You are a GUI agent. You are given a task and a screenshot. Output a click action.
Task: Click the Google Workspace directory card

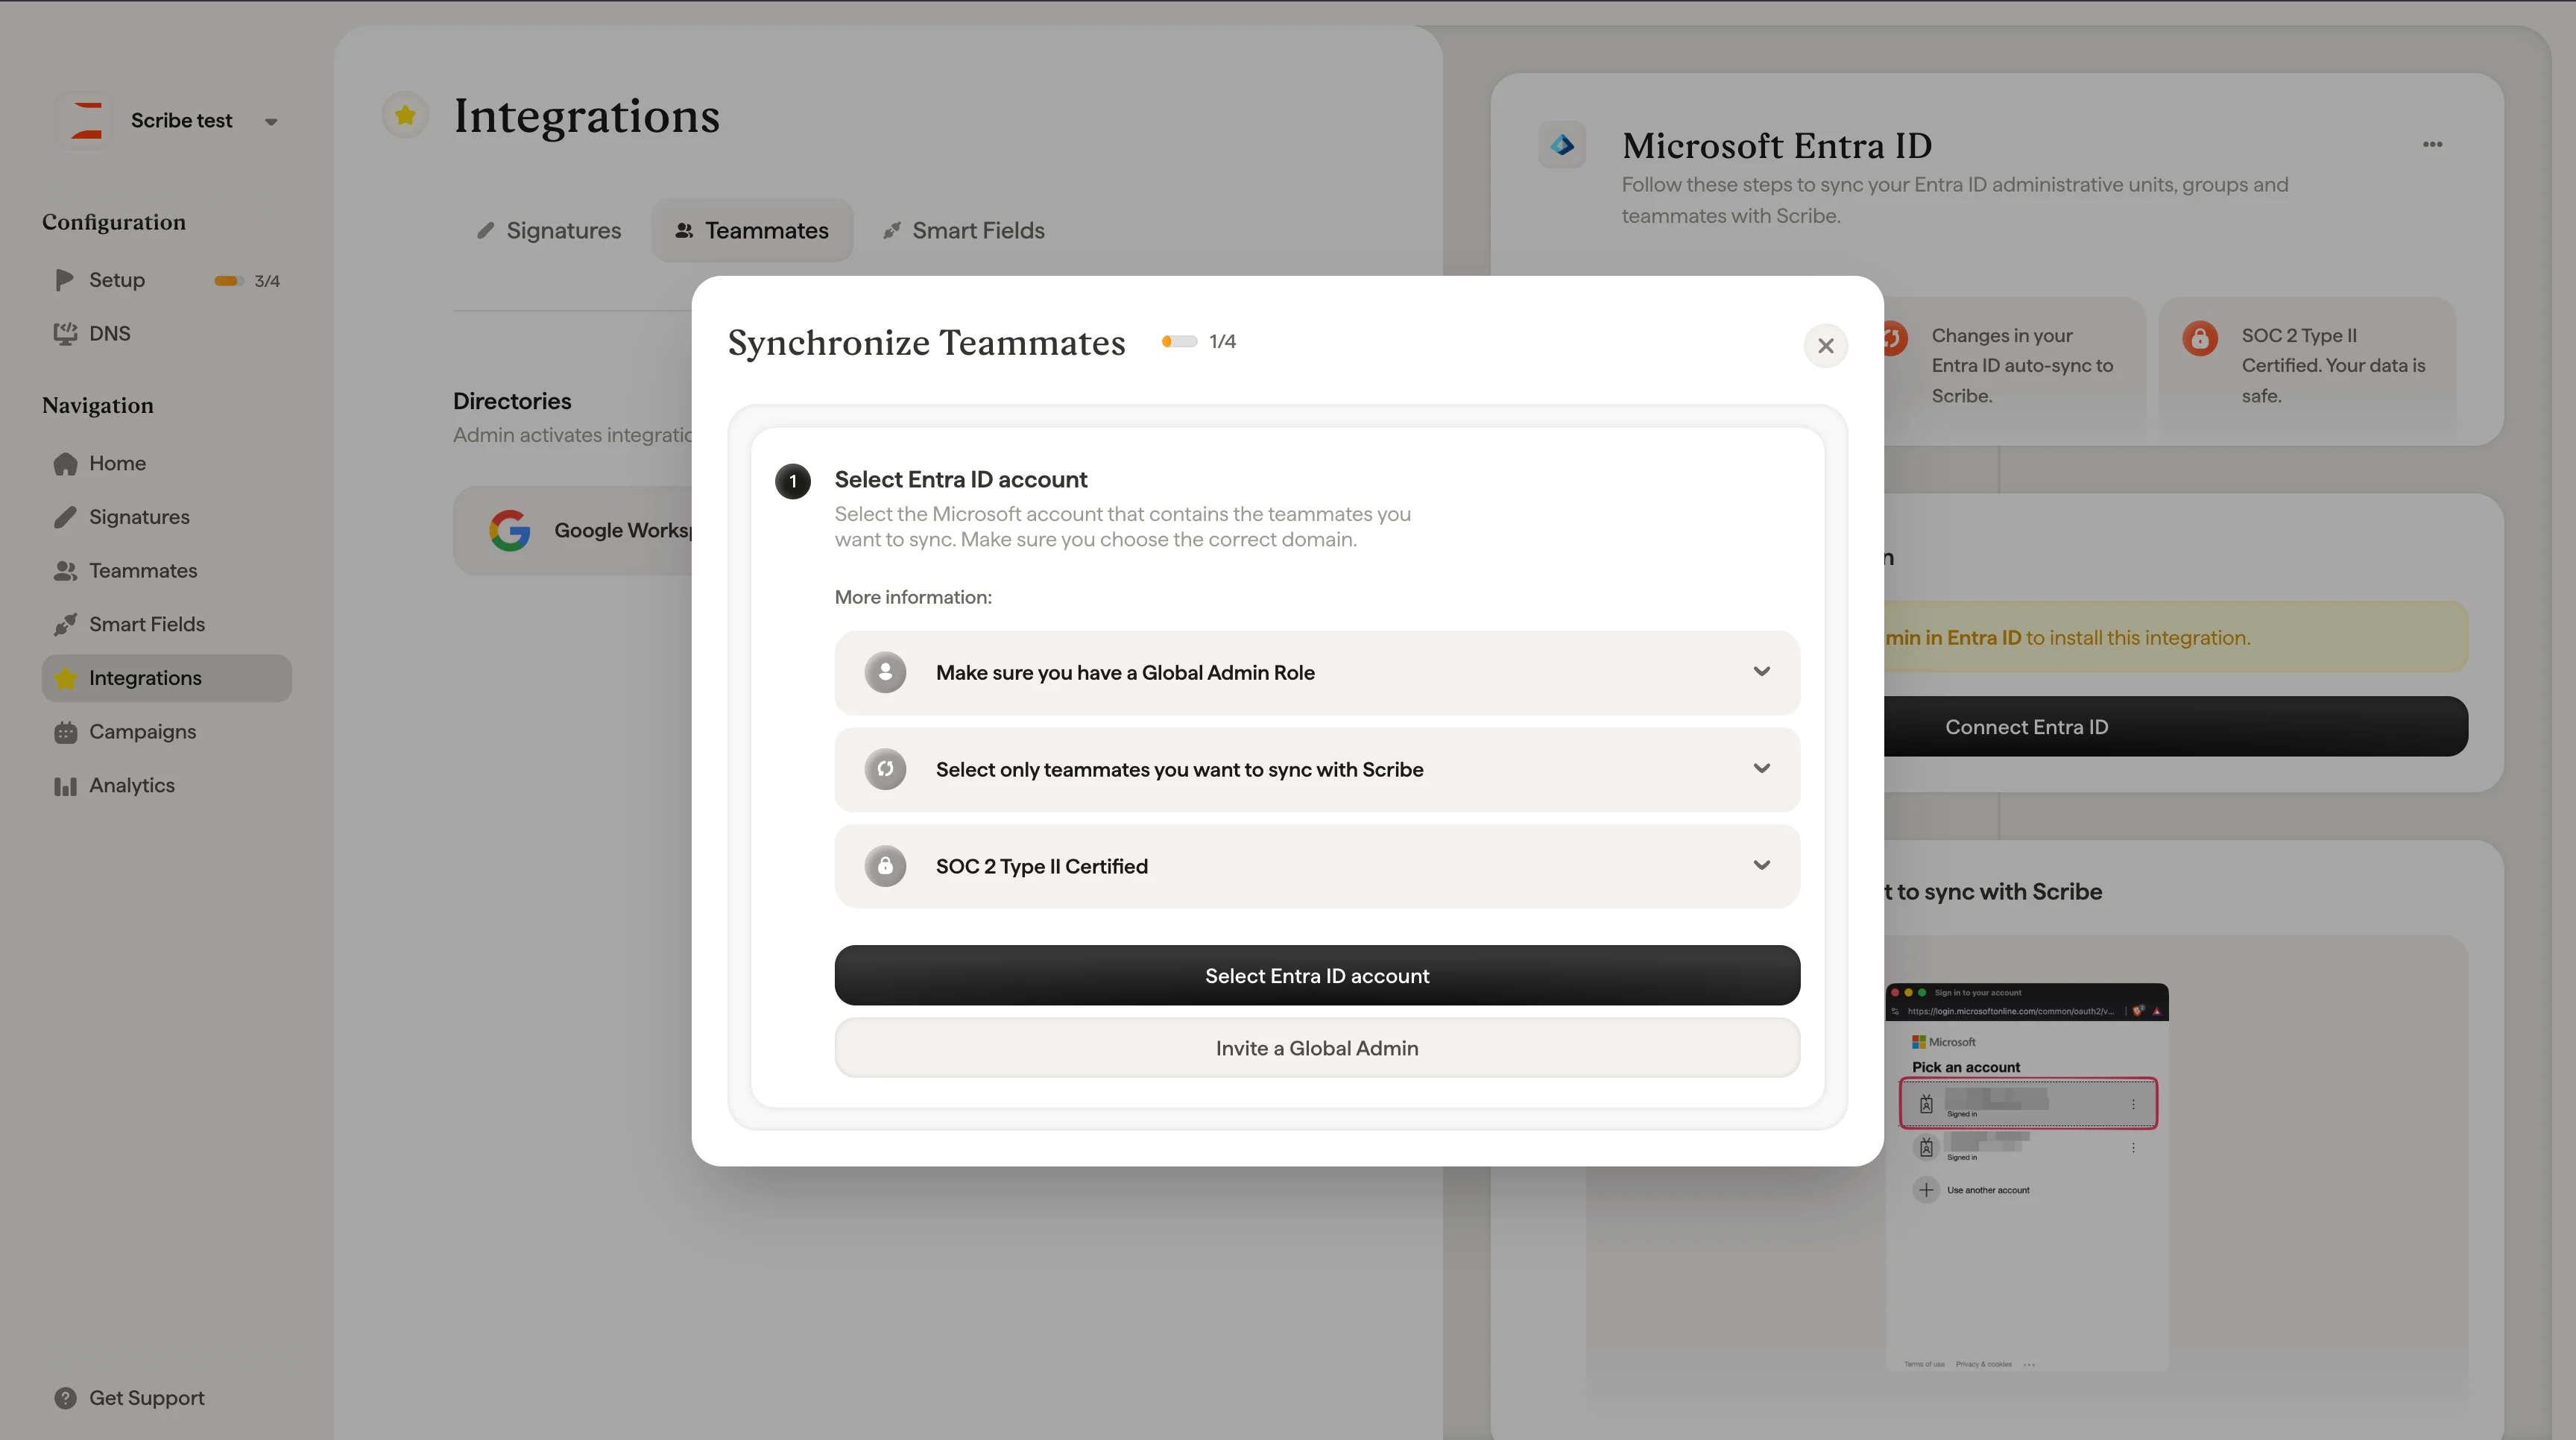pyautogui.click(x=573, y=530)
